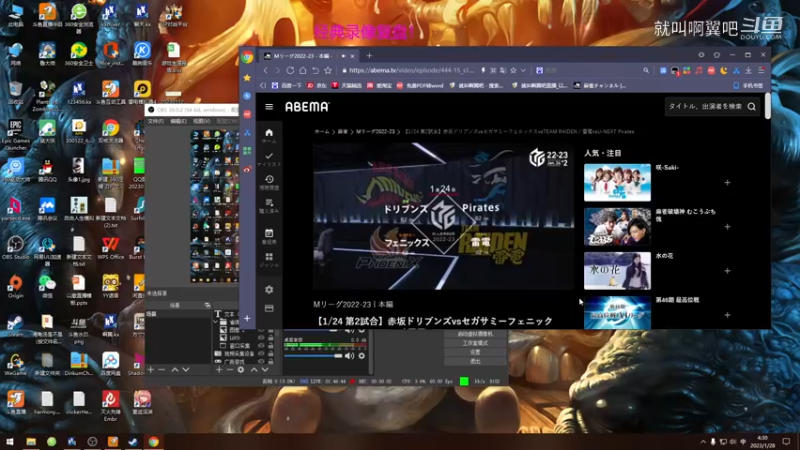Open the 视图(V) menu in OBS
This screenshot has height=450, width=800.
pos(201,121)
